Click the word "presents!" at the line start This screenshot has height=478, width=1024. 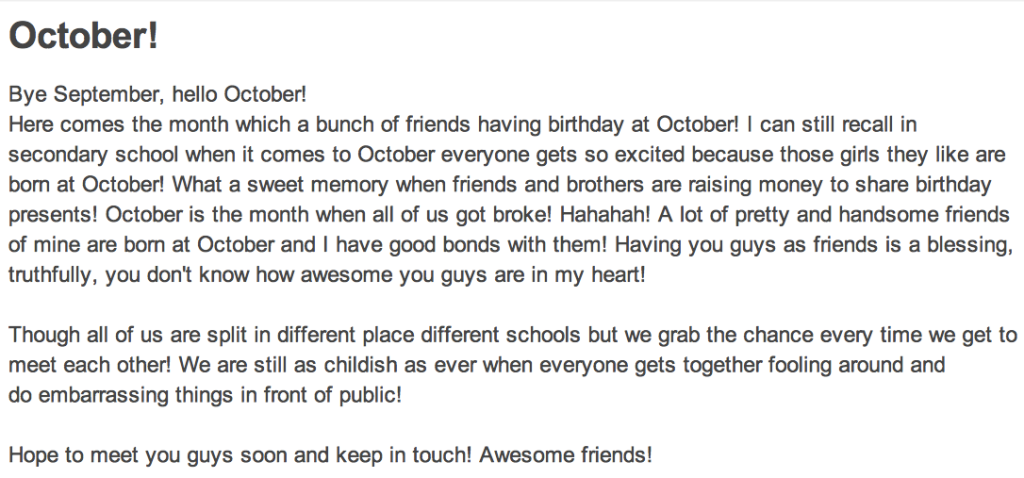(52, 215)
